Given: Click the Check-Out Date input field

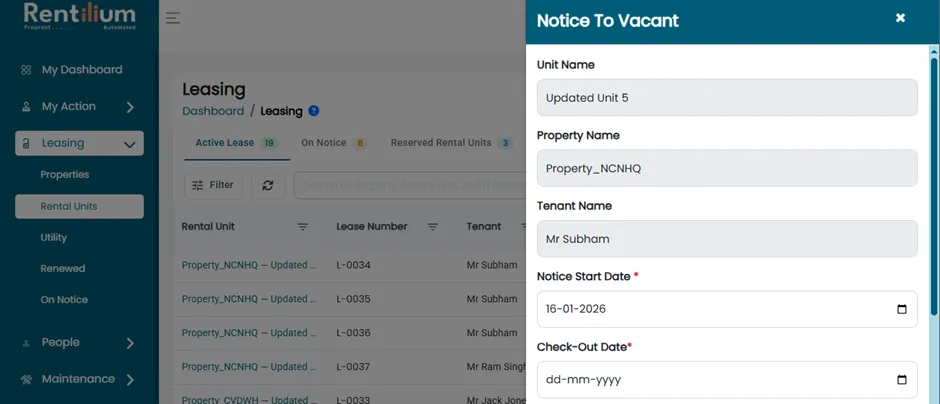Looking at the screenshot, I should [x=727, y=380].
